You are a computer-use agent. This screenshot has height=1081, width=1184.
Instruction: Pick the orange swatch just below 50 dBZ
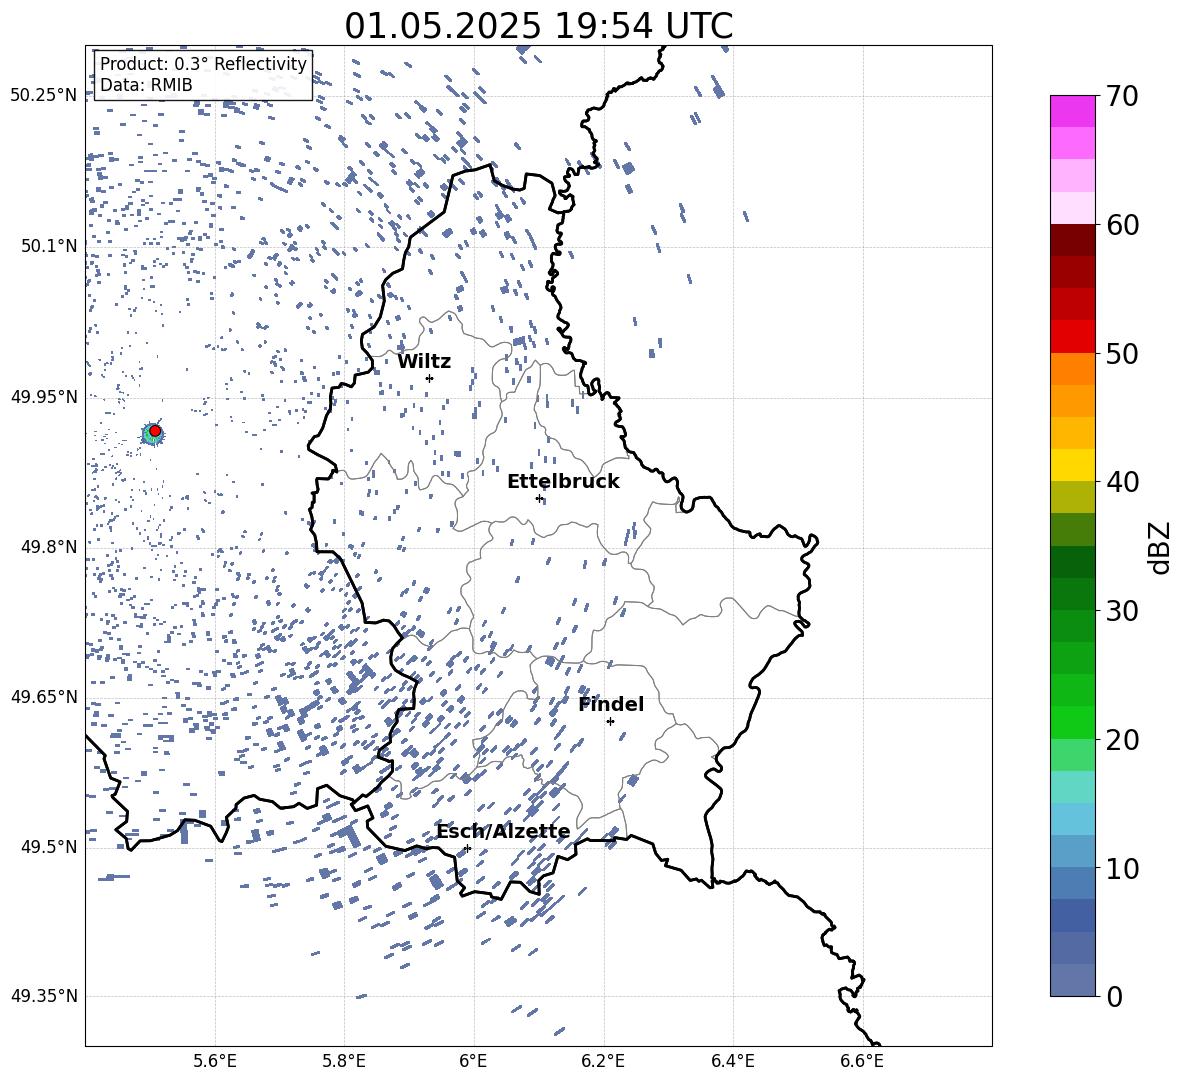(x=1073, y=369)
